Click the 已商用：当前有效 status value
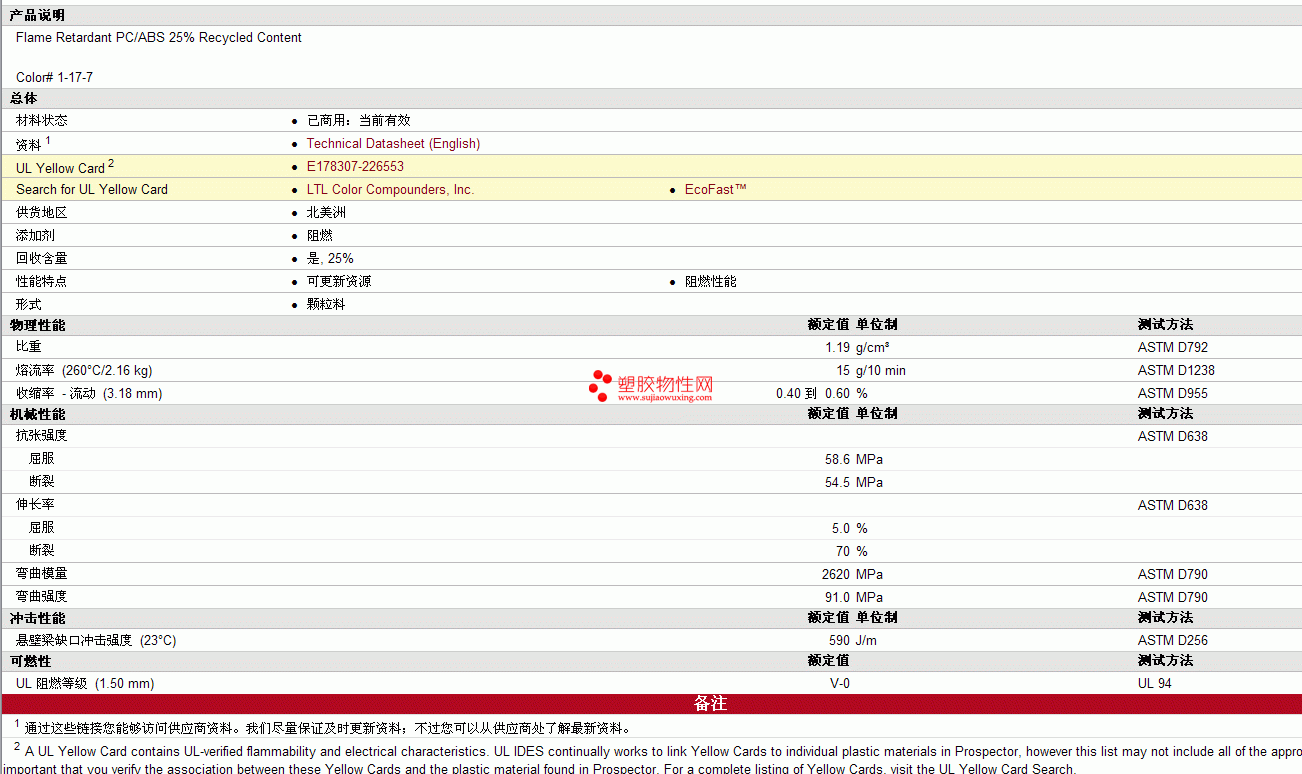 click(358, 120)
